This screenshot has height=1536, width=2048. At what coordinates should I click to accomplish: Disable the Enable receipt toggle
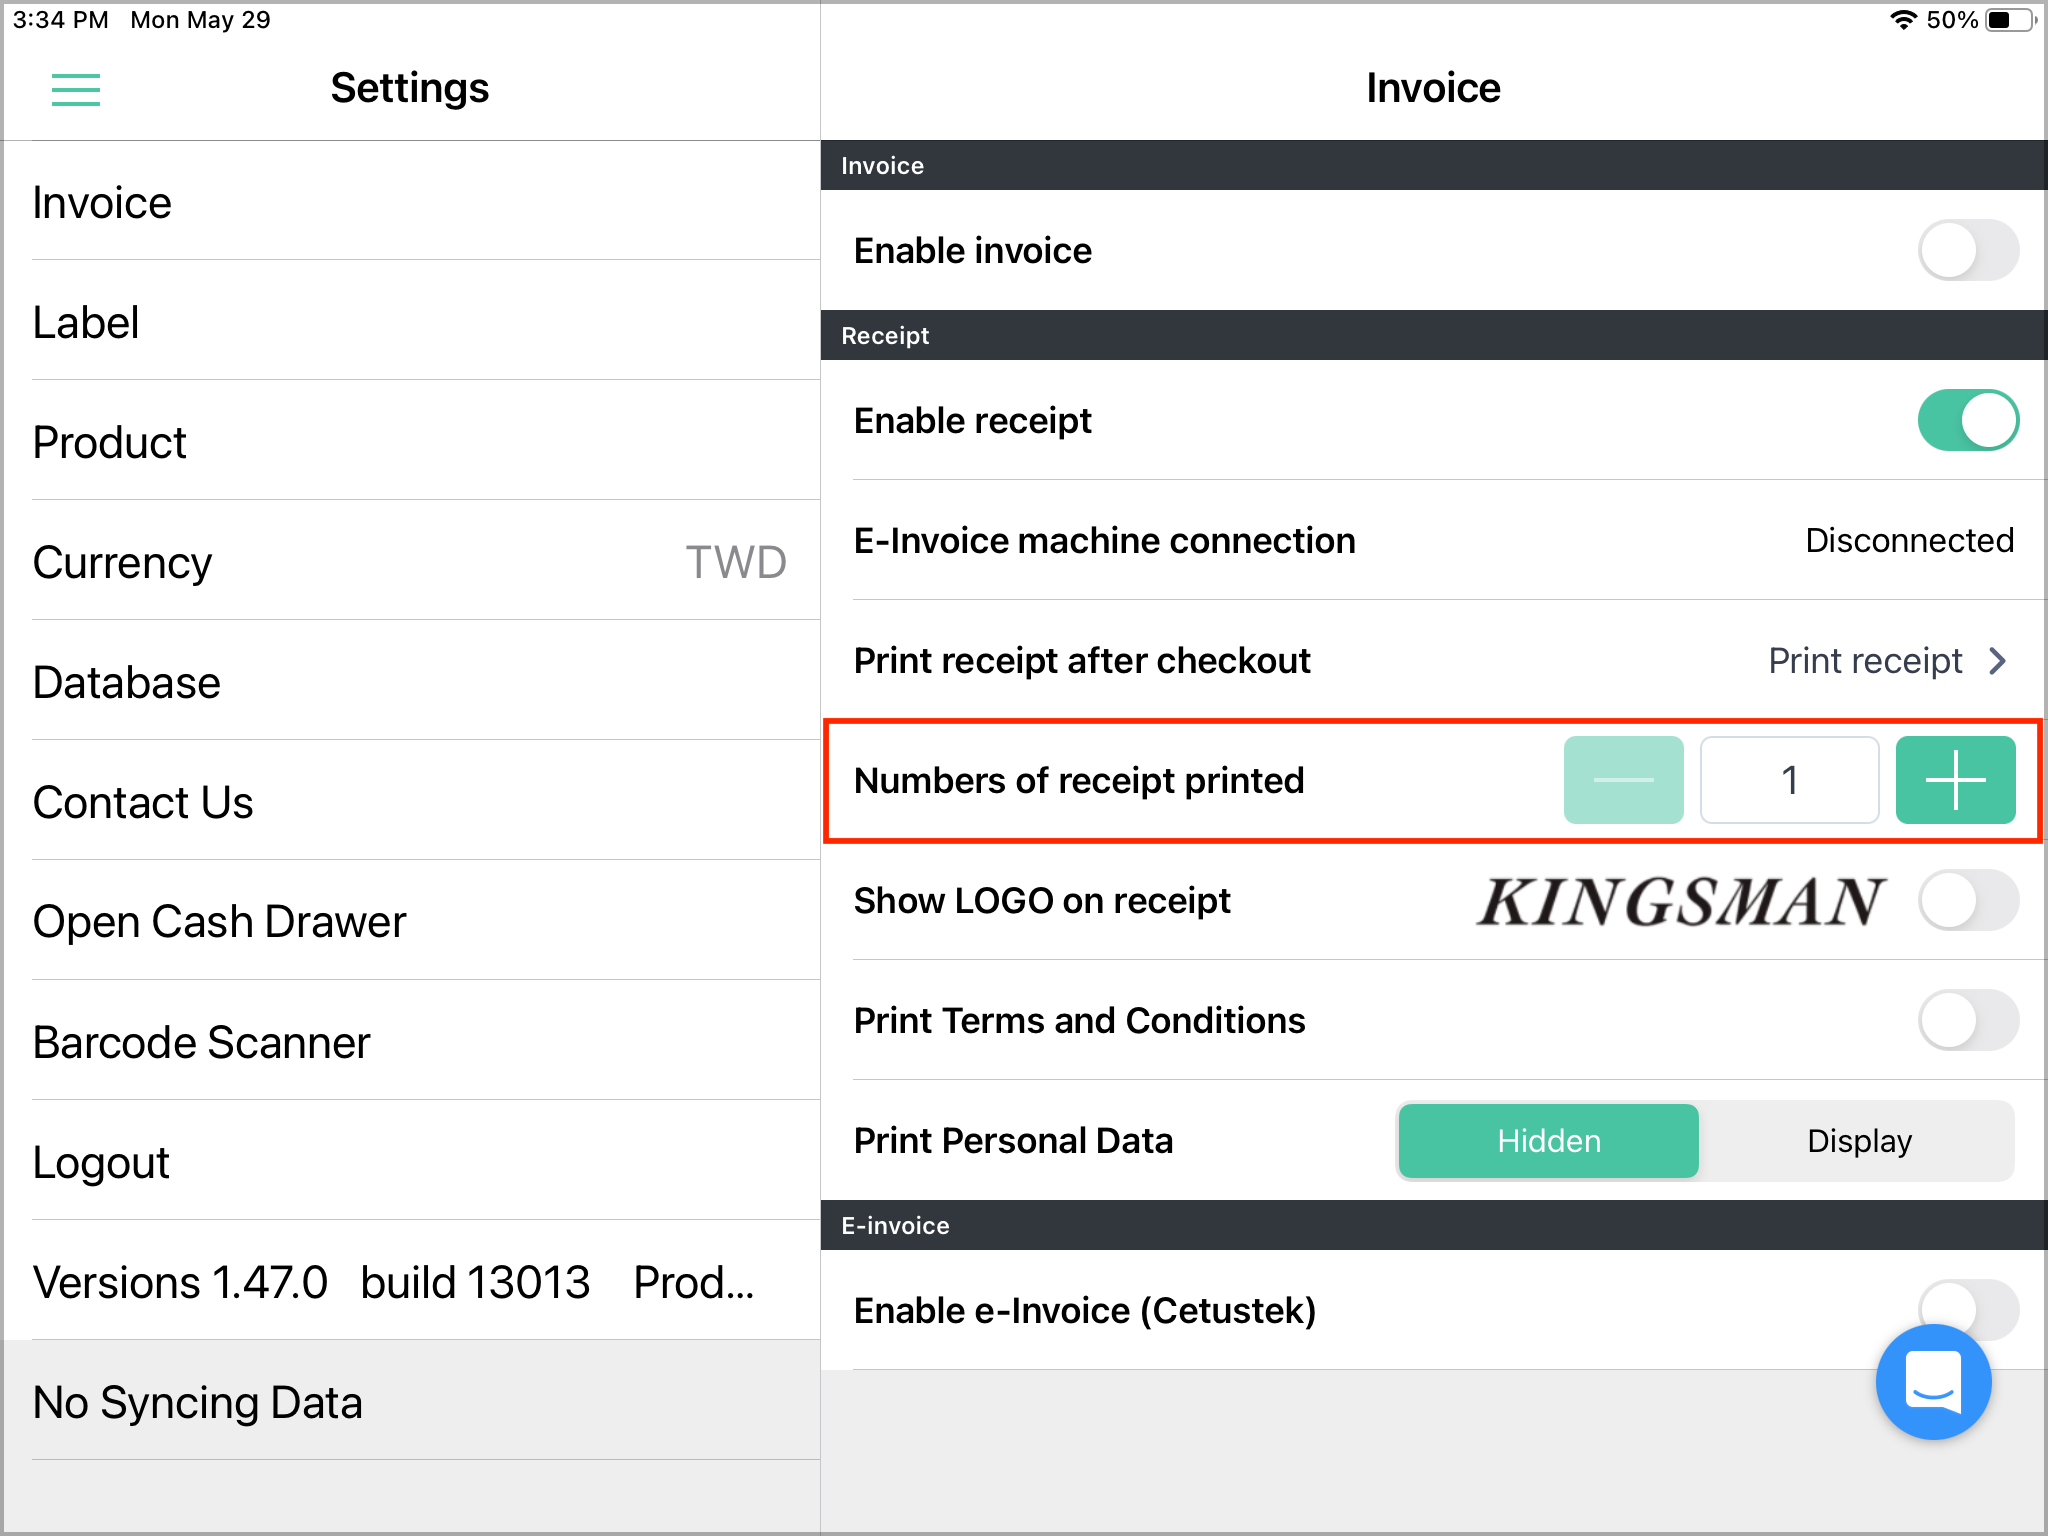pyautogui.click(x=1966, y=420)
